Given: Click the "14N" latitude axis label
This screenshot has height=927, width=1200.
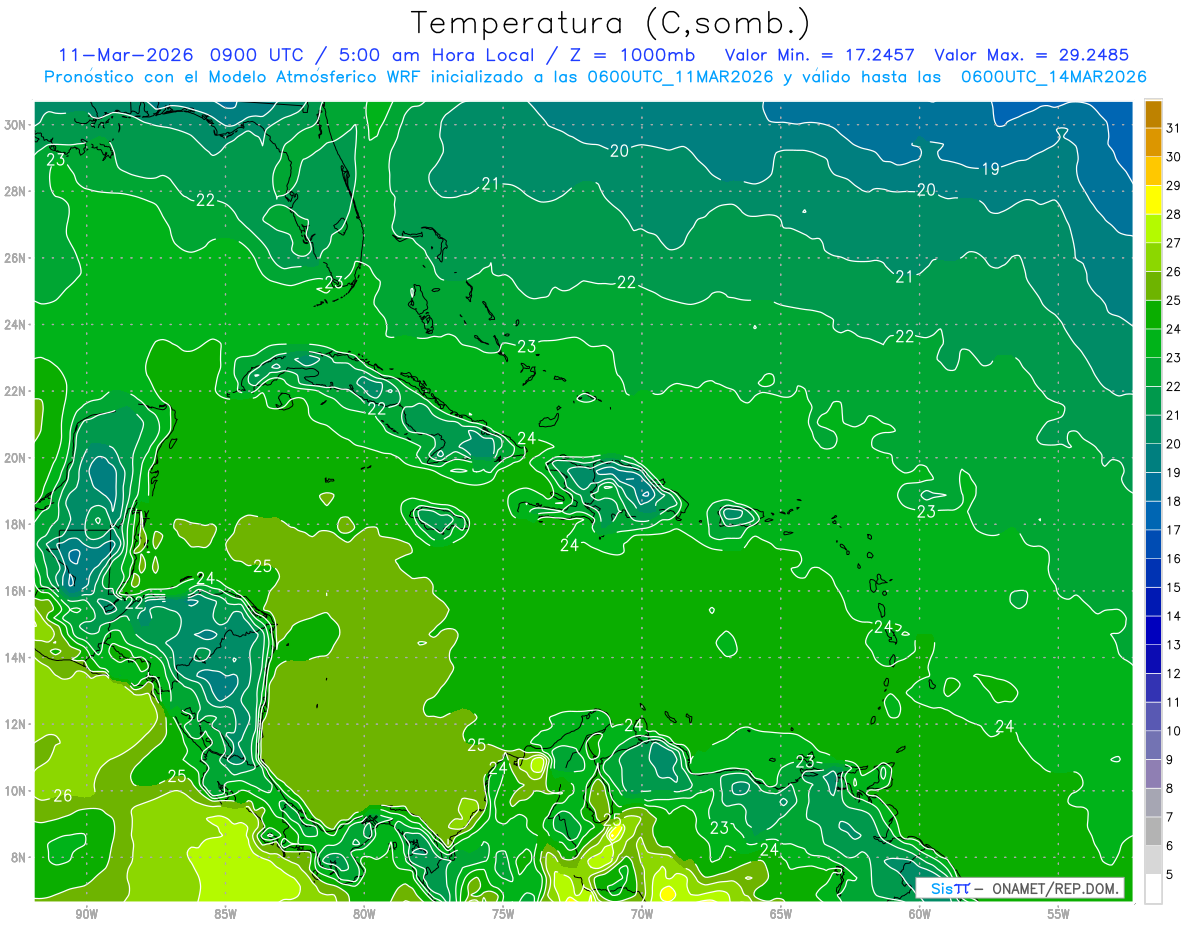Looking at the screenshot, I should point(15,658).
